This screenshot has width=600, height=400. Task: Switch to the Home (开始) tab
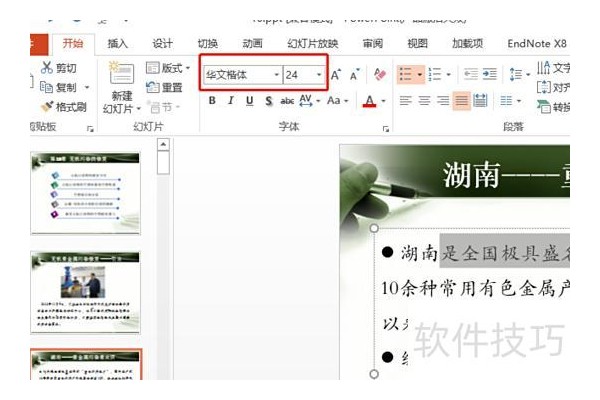tap(73, 43)
